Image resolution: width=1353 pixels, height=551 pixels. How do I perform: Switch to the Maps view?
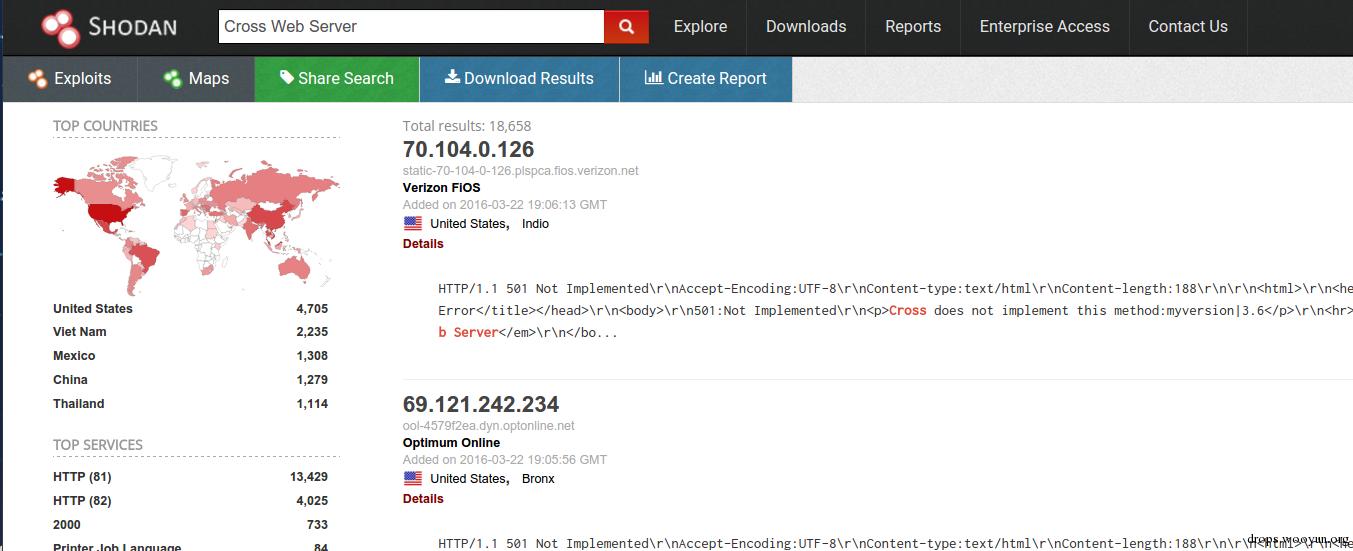(196, 79)
